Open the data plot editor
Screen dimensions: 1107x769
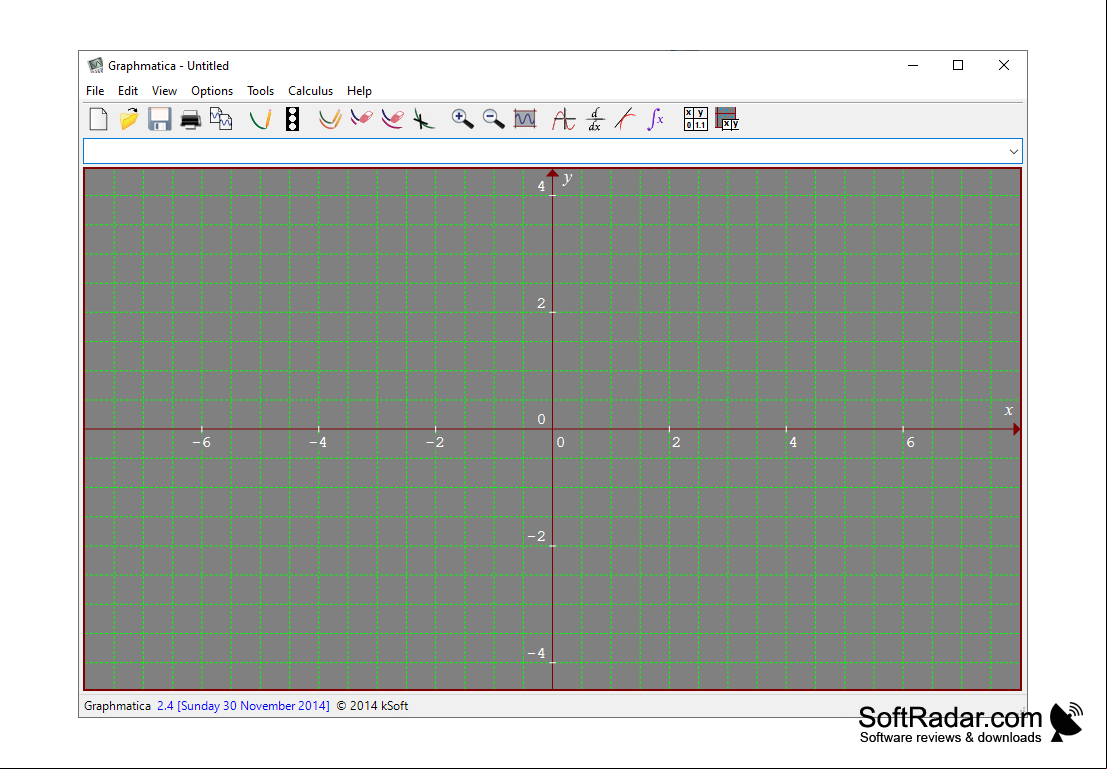click(727, 119)
